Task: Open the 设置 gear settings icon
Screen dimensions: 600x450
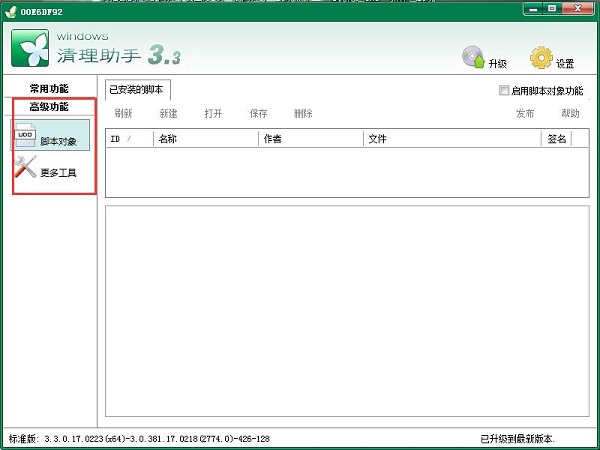Action: click(541, 58)
